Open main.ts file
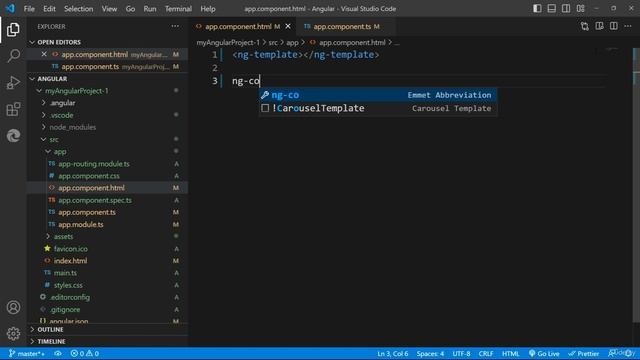 point(108,273)
